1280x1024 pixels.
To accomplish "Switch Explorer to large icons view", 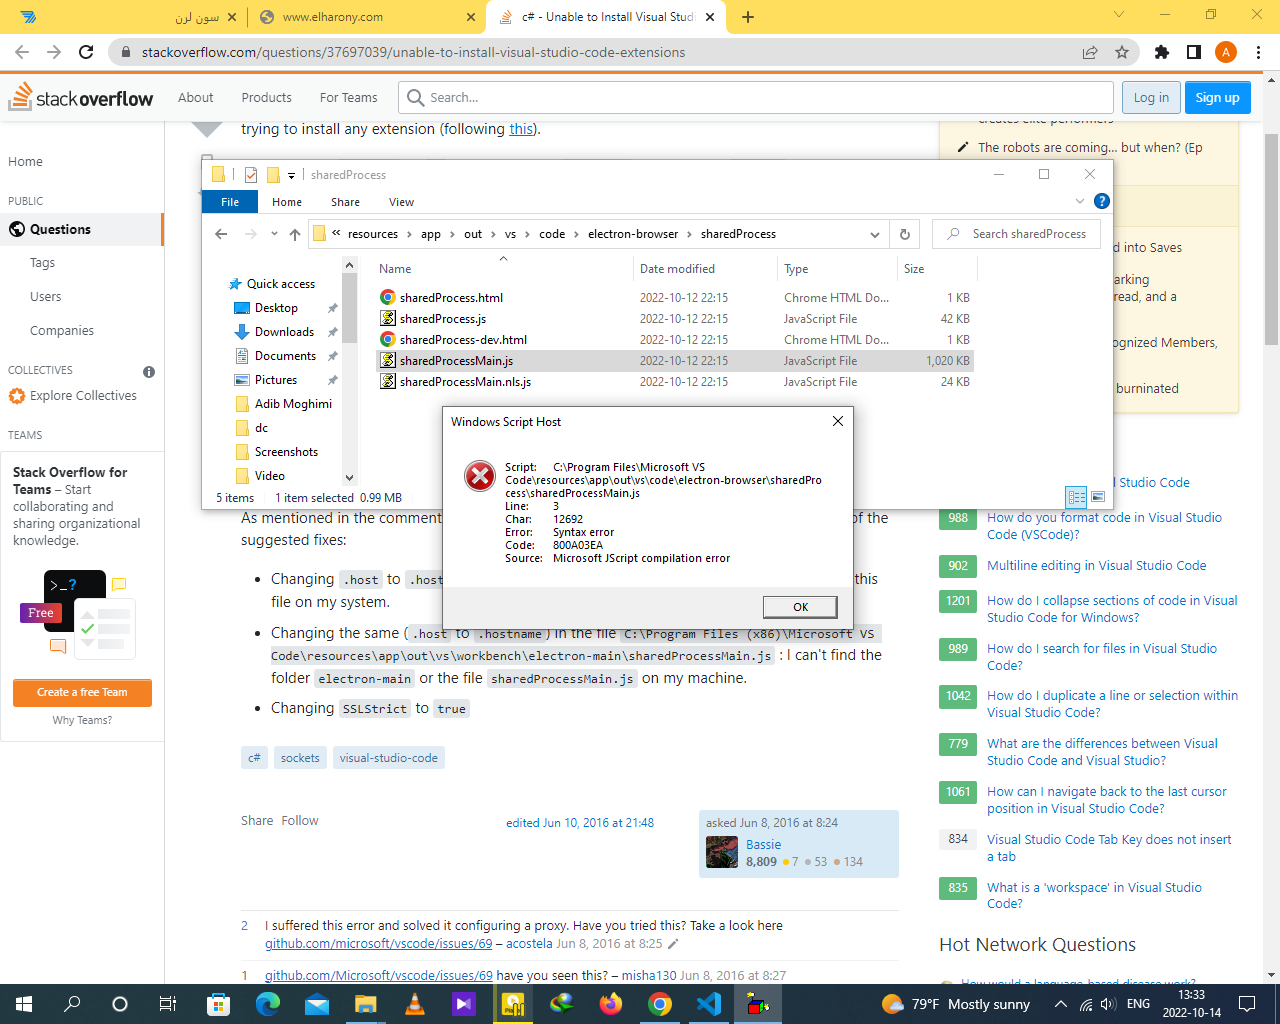I will coord(1098,497).
